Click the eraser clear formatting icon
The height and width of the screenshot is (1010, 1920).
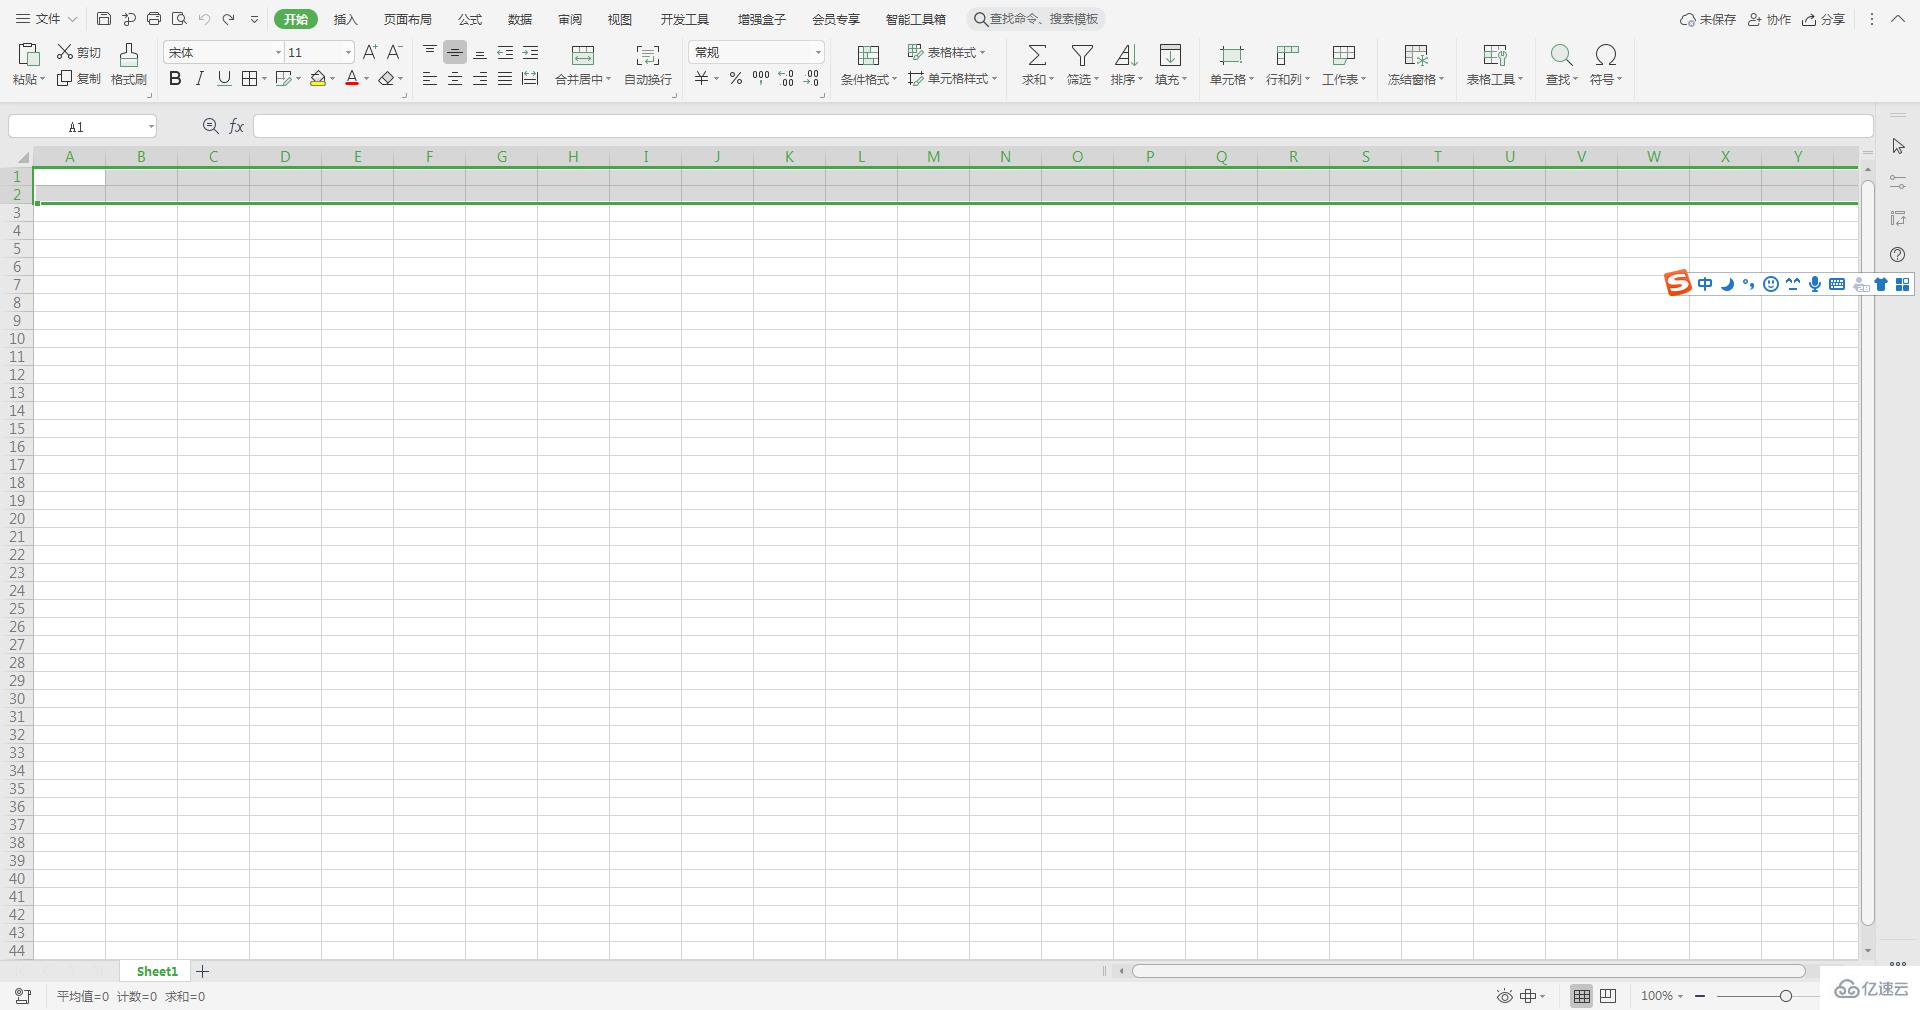point(386,78)
